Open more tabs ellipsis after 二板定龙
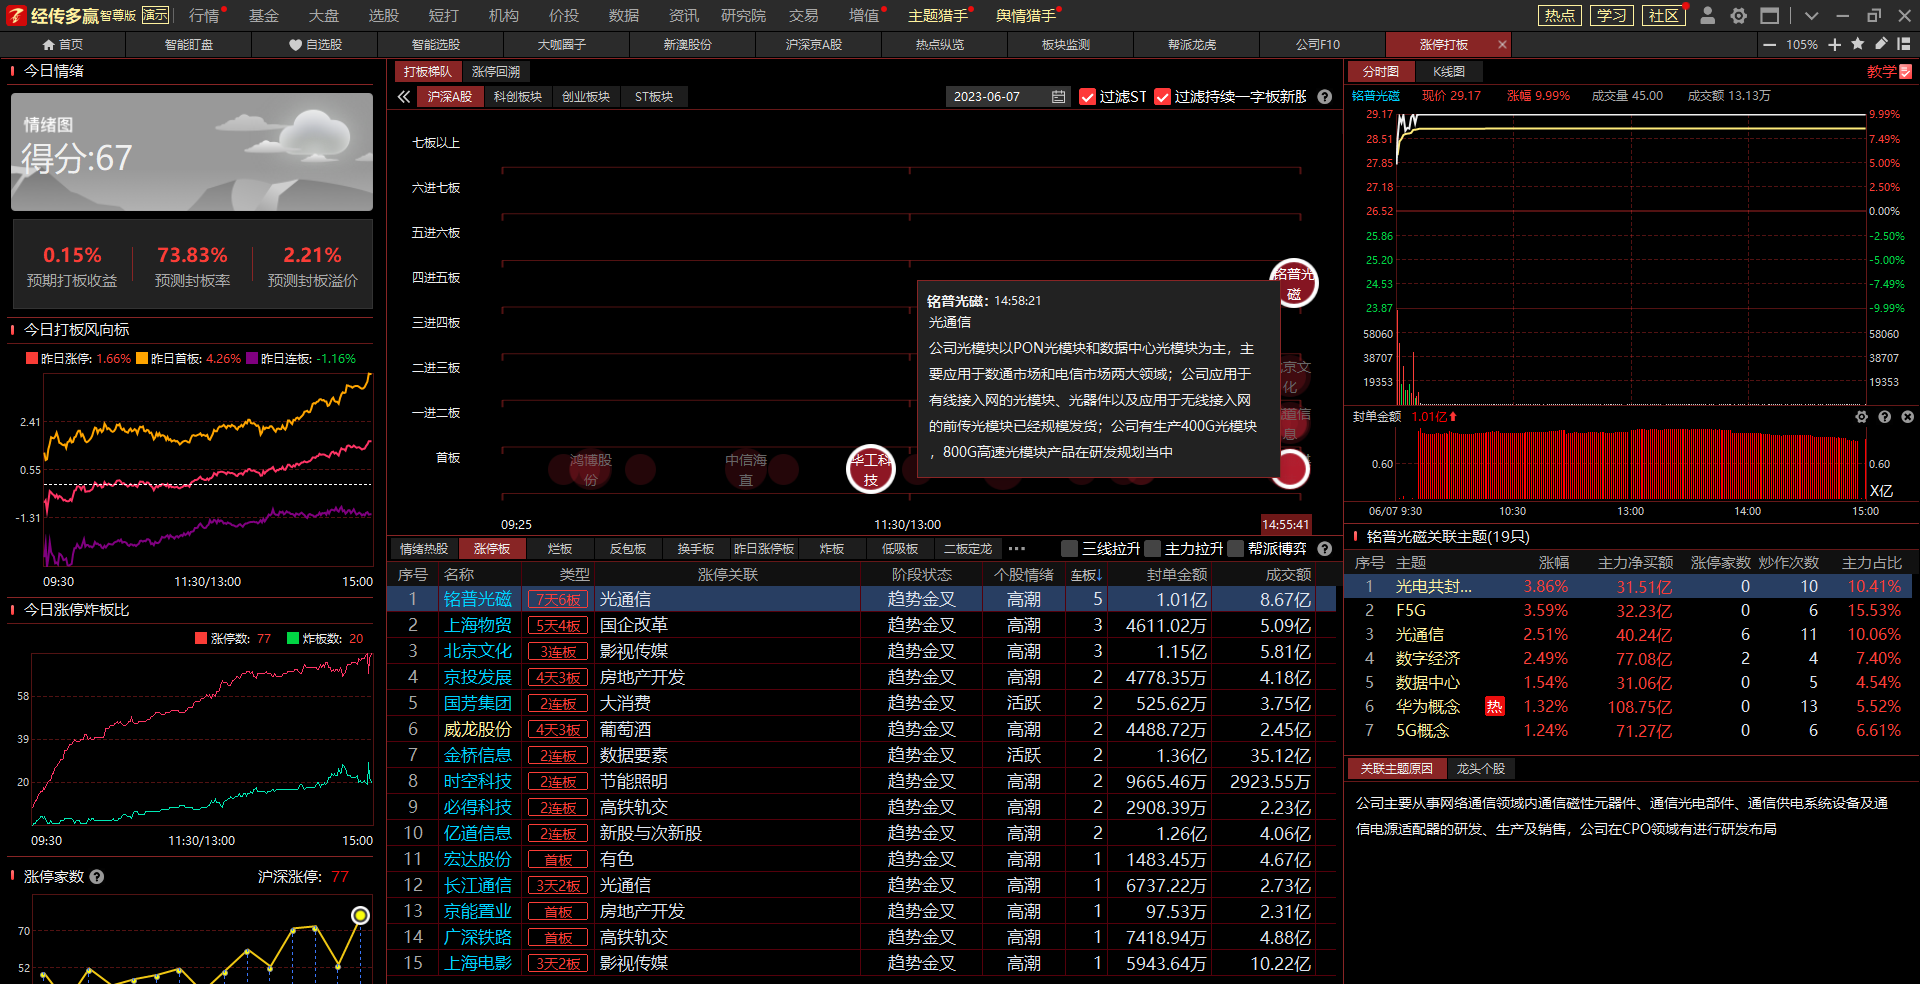The width and height of the screenshot is (1920, 984). point(1017,548)
